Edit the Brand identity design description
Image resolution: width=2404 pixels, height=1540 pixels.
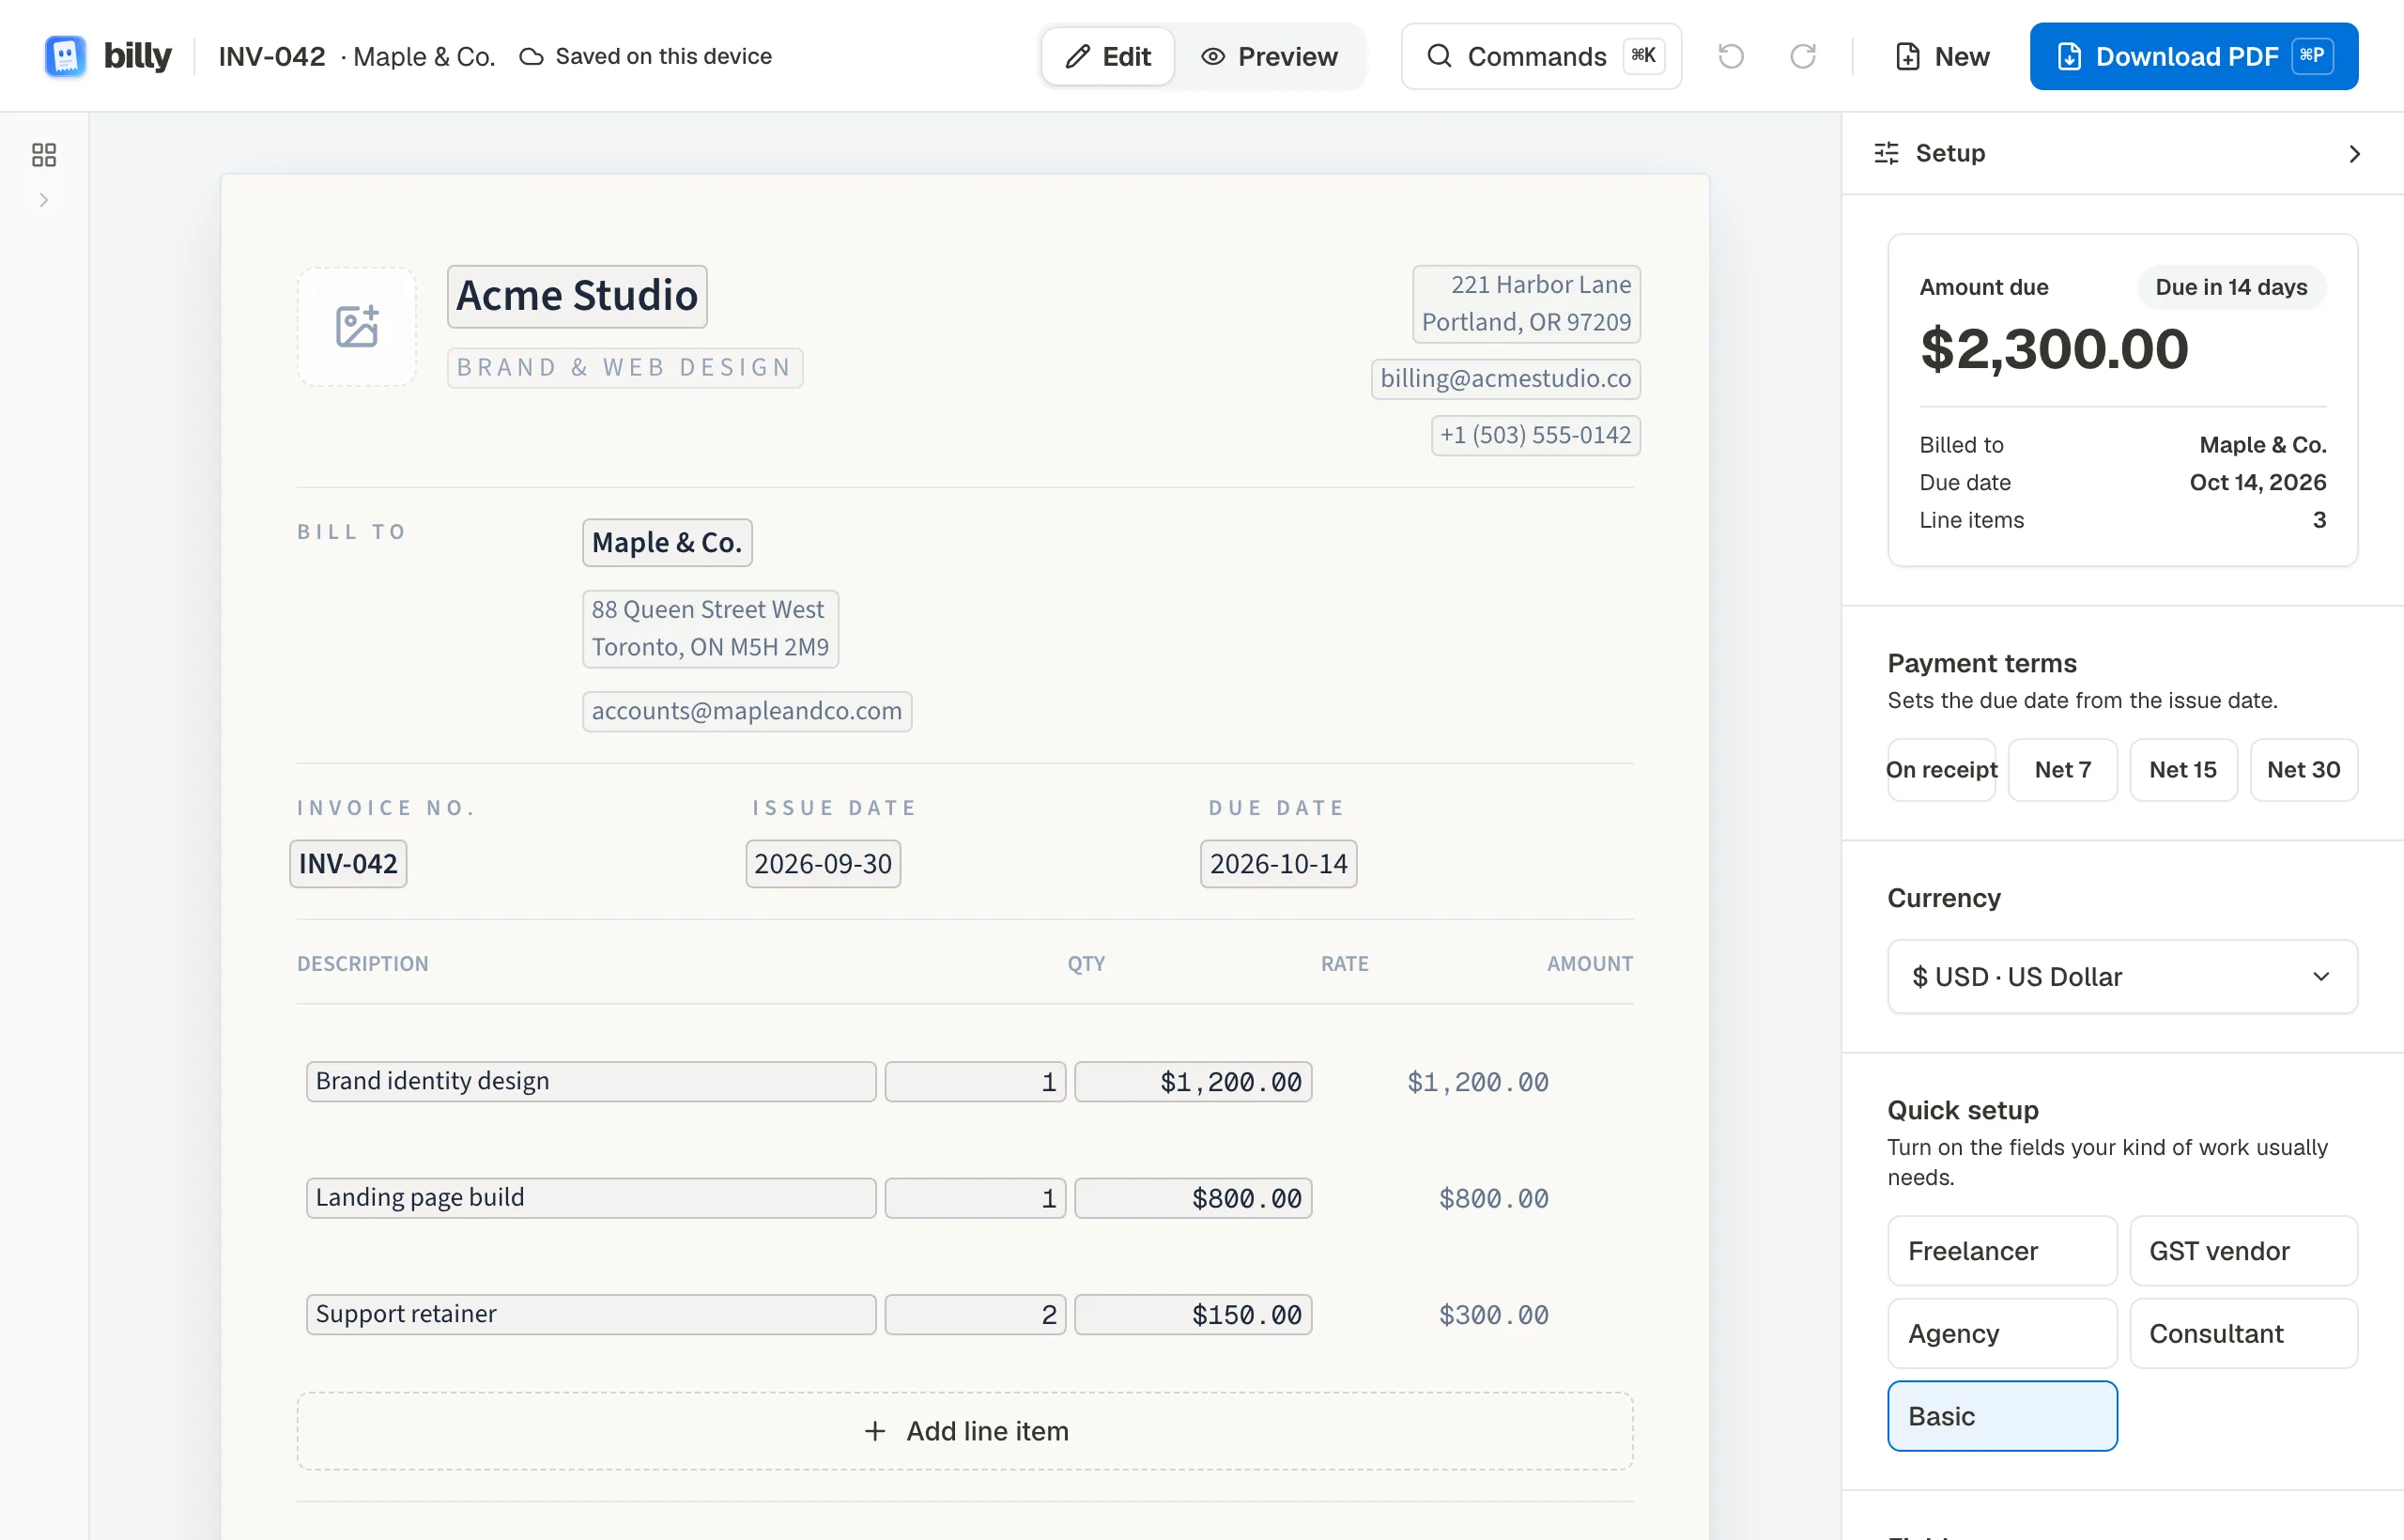pyautogui.click(x=591, y=1081)
